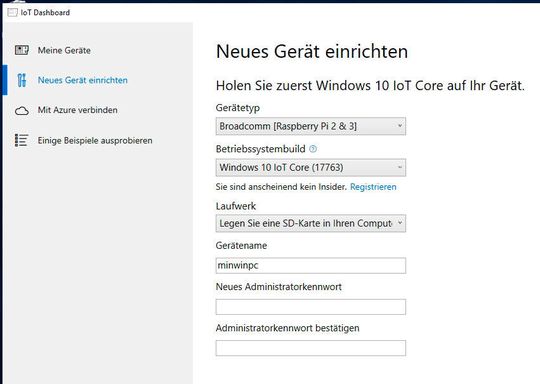
Task: Open Meine Geräte devices icon
Action: point(22,50)
